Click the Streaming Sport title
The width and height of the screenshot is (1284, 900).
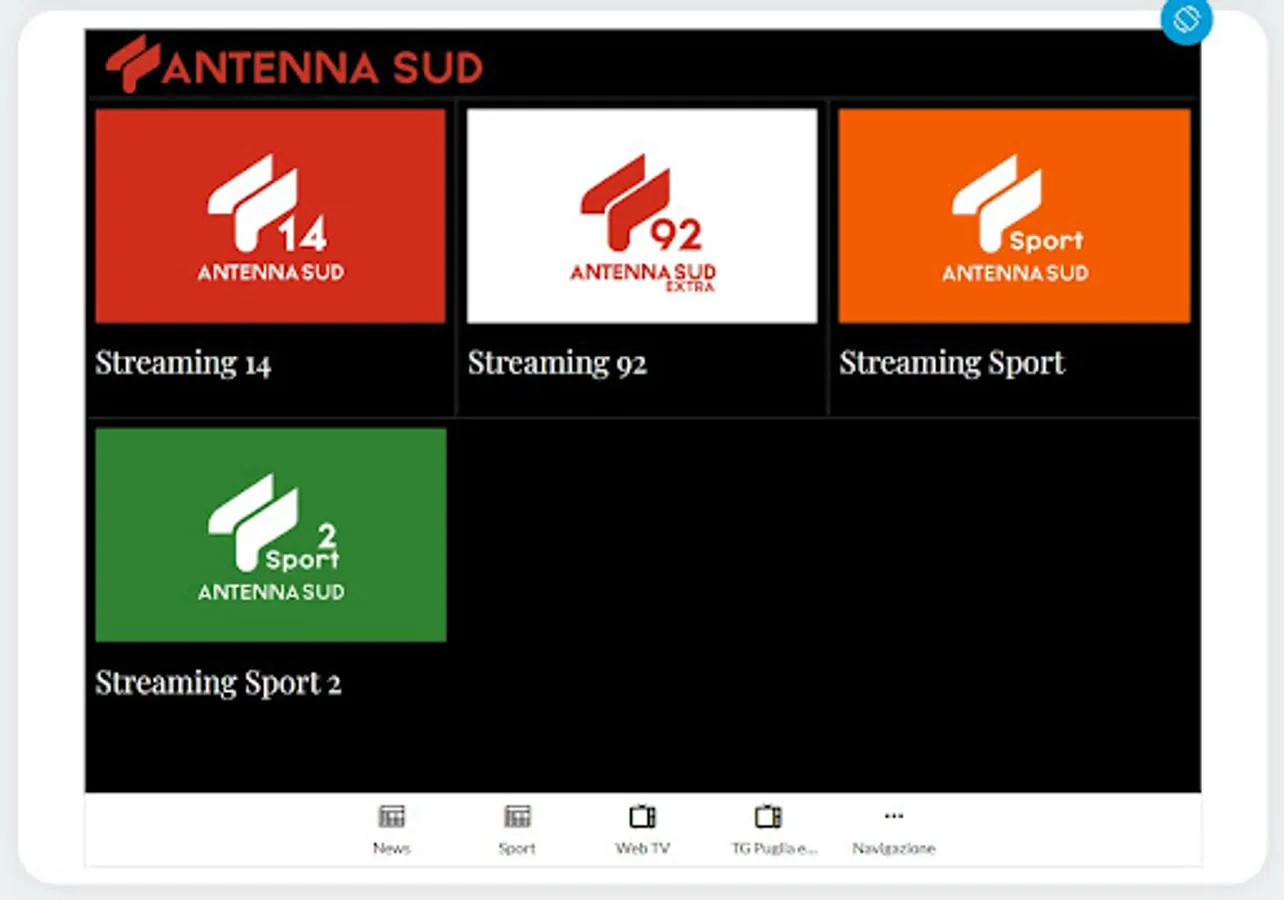click(952, 363)
